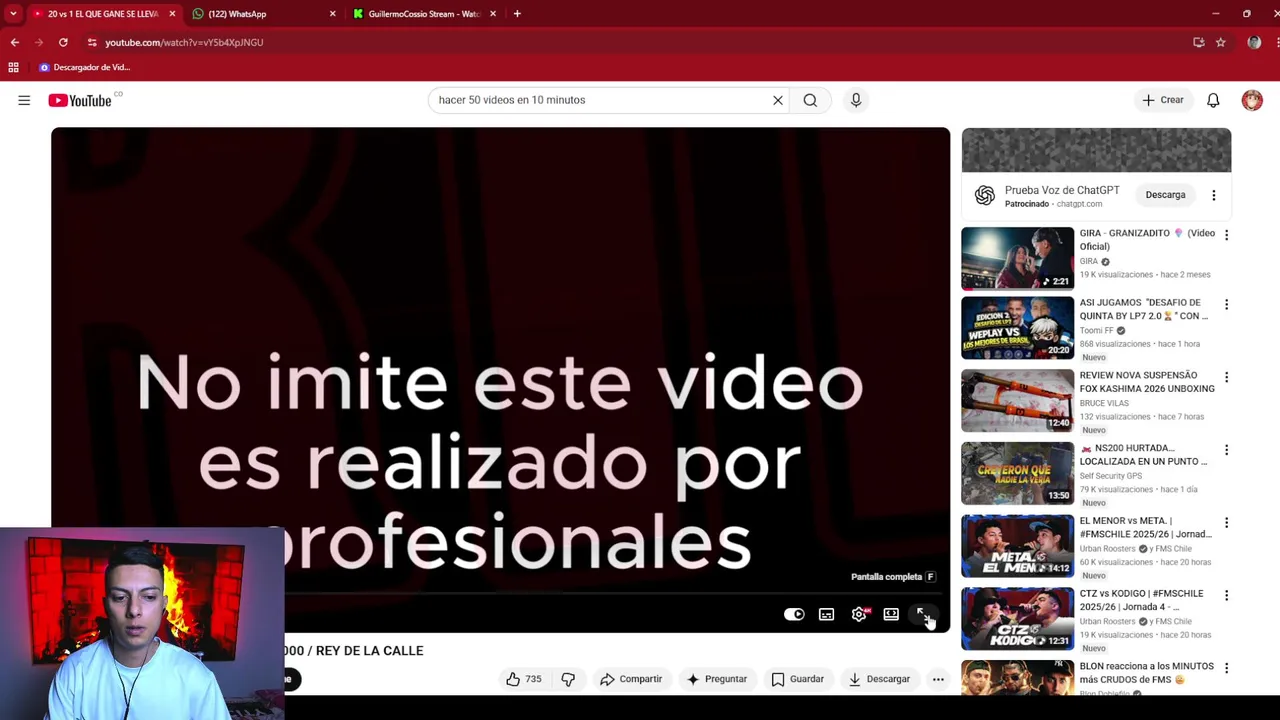Switch the player to theater mode
This screenshot has height=720, width=1280.
click(891, 614)
